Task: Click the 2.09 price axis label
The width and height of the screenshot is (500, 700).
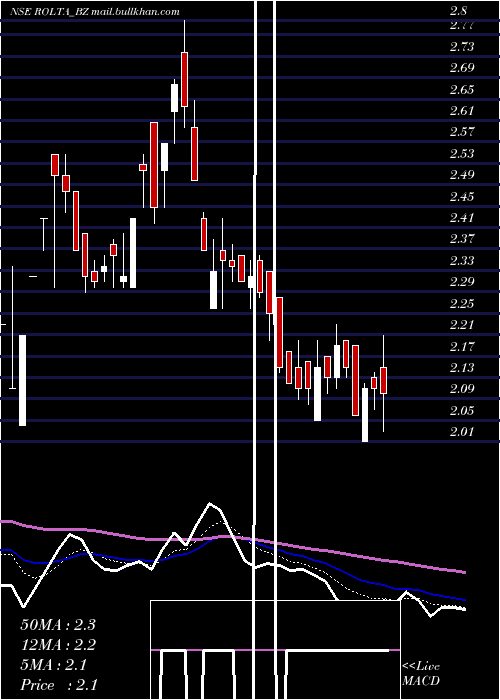Action: click(462, 389)
